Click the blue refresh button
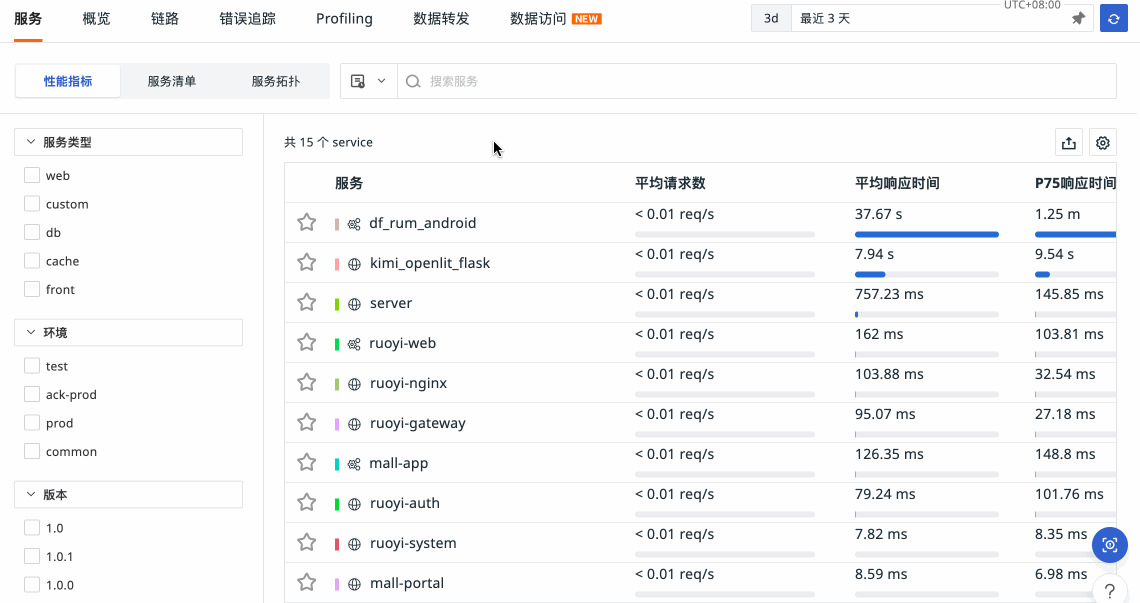The width and height of the screenshot is (1140, 603). pyautogui.click(x=1114, y=19)
